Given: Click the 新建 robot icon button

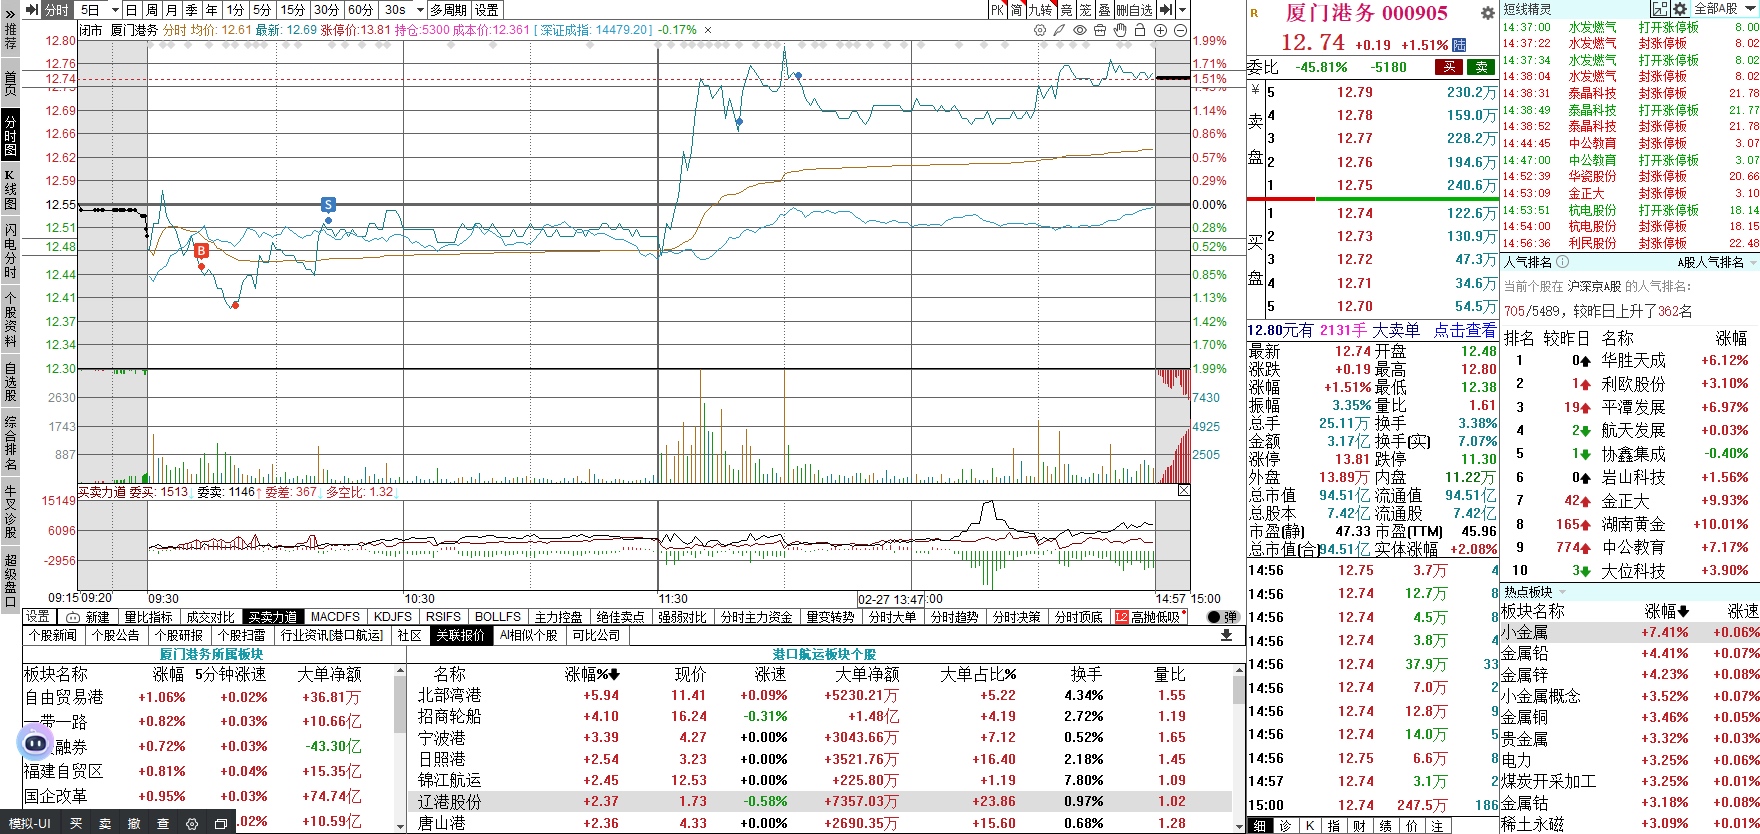Looking at the screenshot, I should (x=88, y=617).
